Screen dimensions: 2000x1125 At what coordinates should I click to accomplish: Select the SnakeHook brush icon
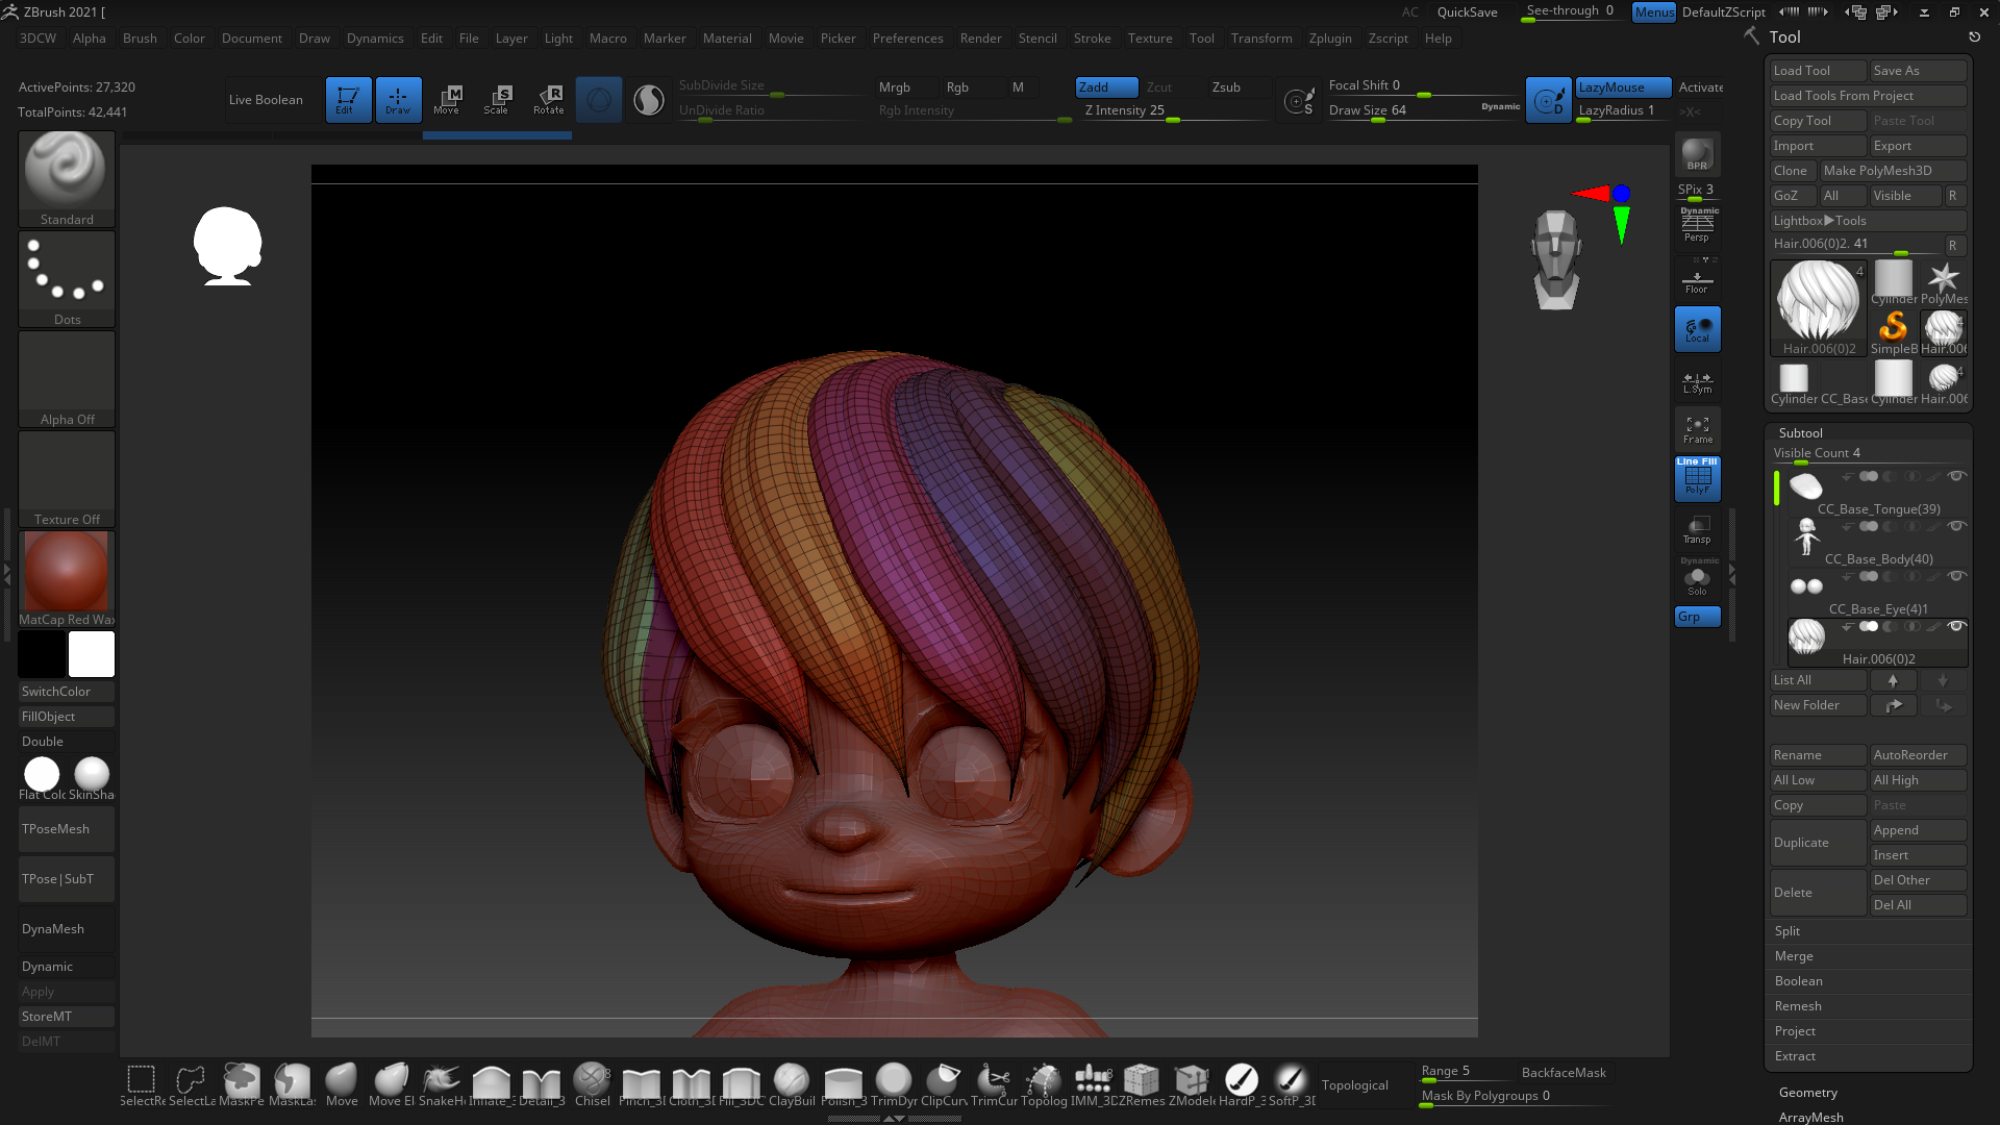tap(441, 1084)
